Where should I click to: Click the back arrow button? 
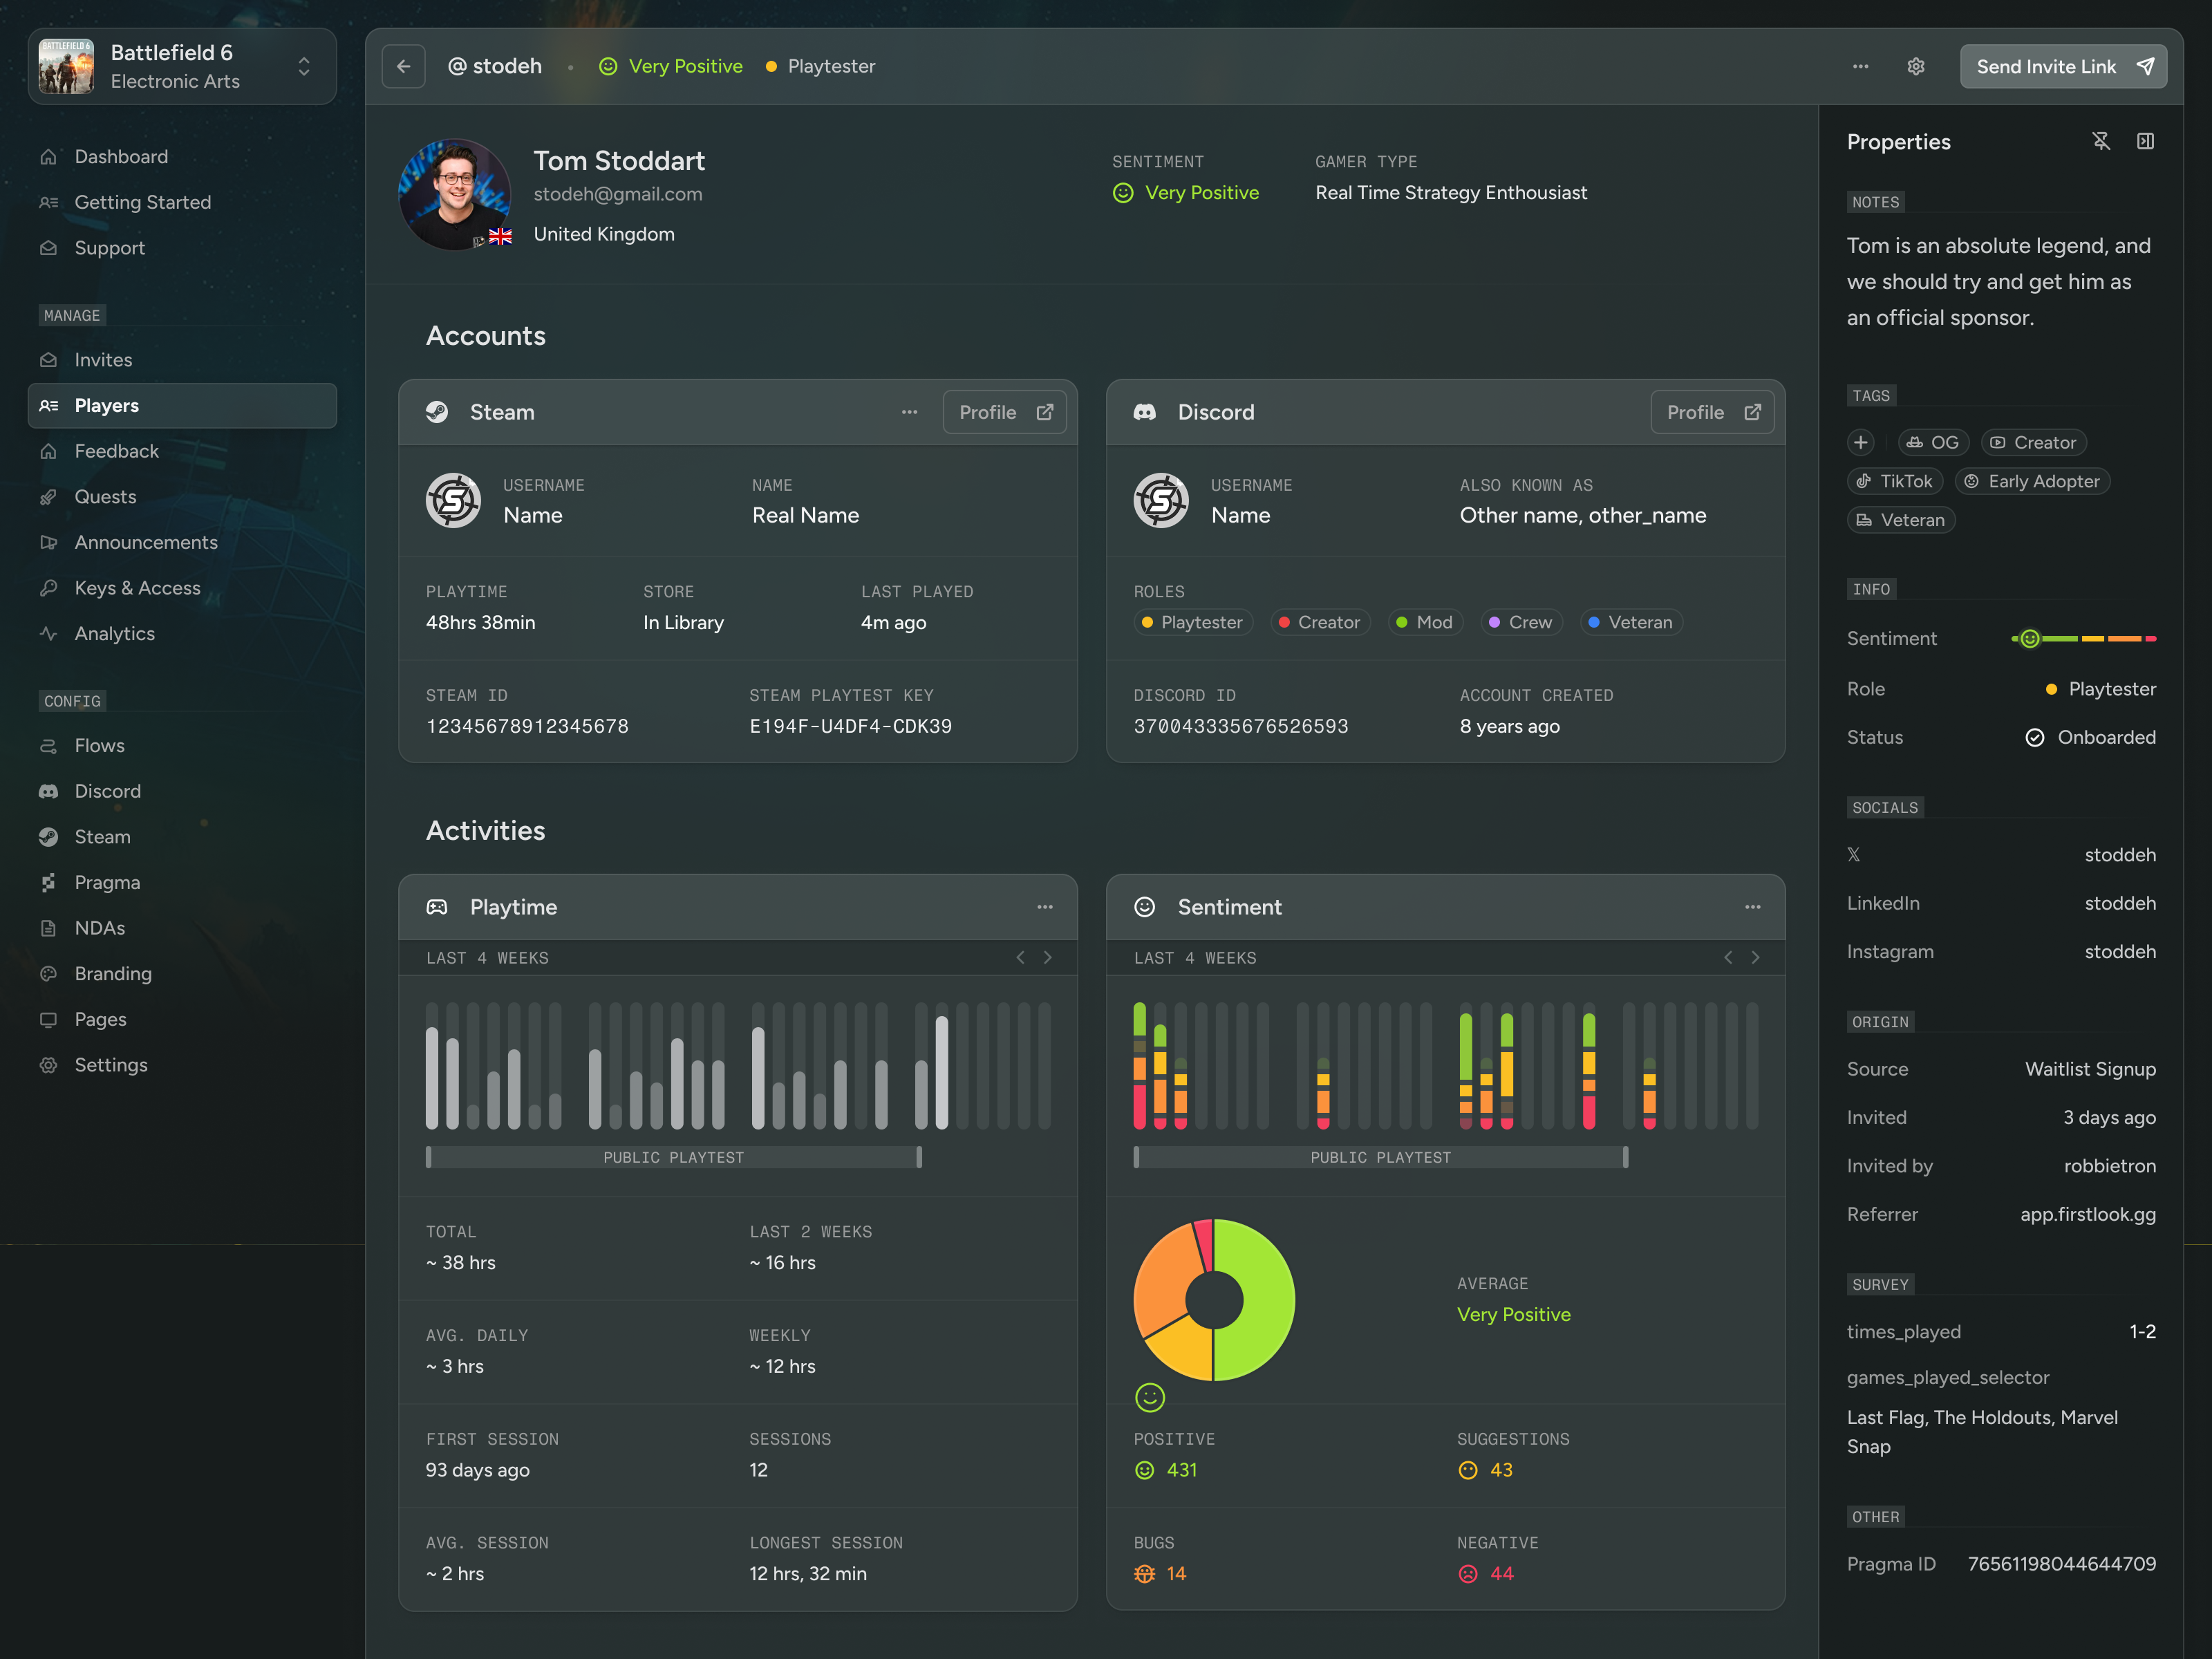point(403,66)
